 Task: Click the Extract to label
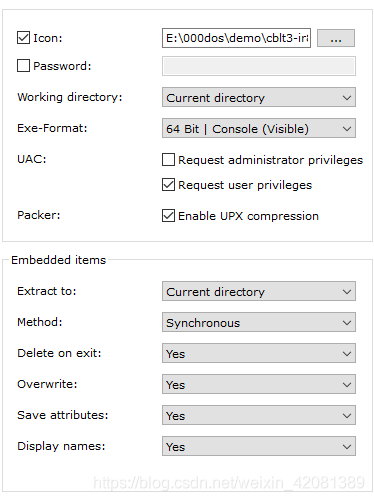coord(47,291)
